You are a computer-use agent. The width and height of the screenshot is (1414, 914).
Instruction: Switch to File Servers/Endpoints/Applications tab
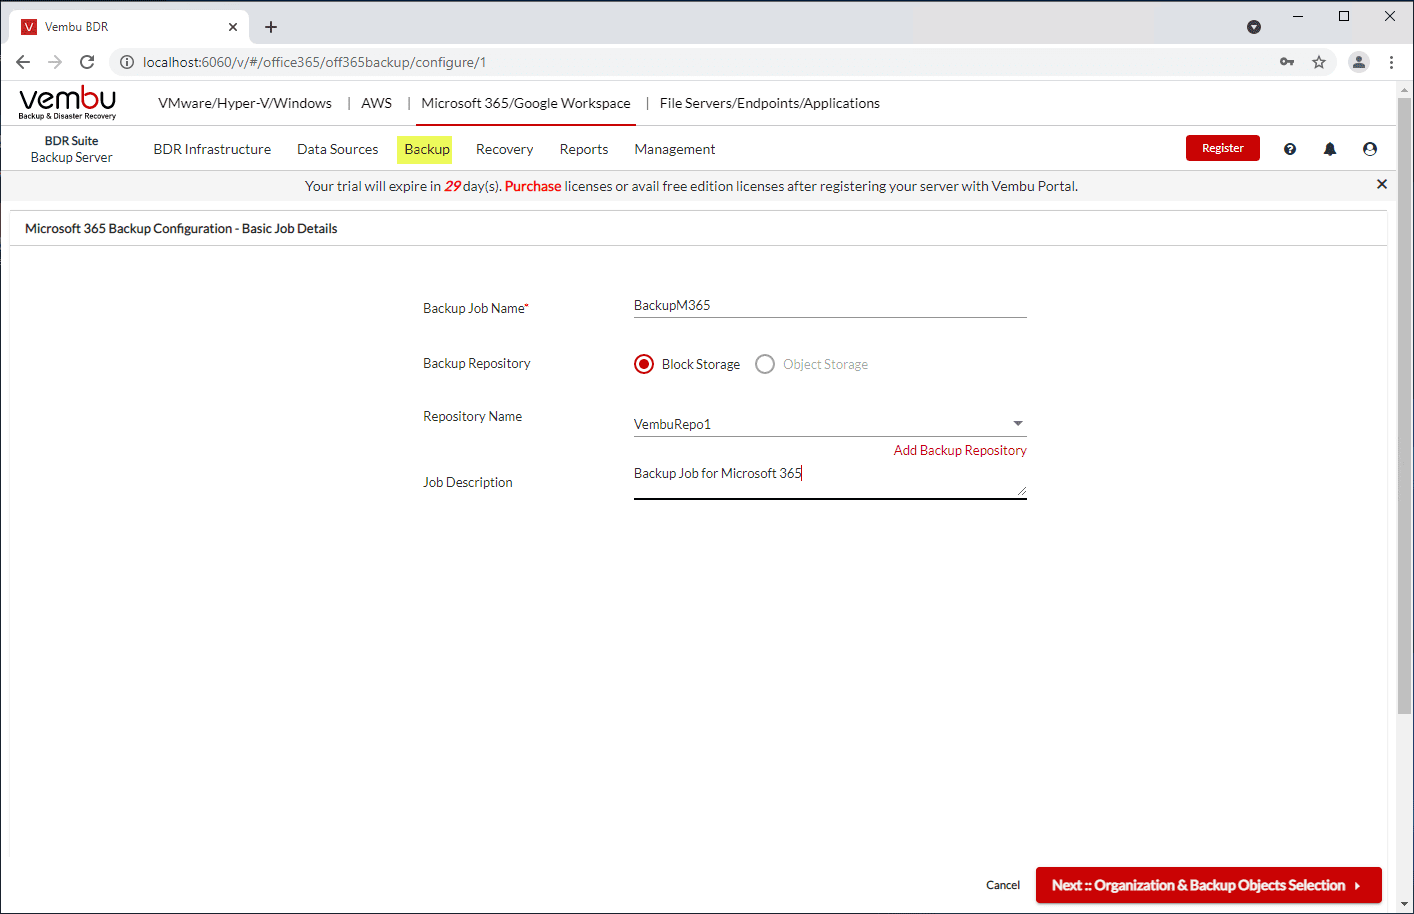769,103
